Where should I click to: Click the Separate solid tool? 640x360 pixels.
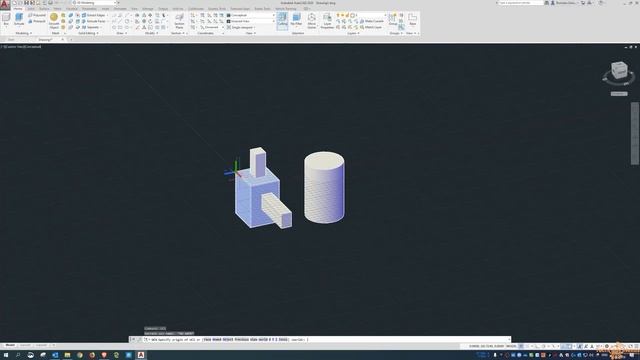[x=90, y=27]
